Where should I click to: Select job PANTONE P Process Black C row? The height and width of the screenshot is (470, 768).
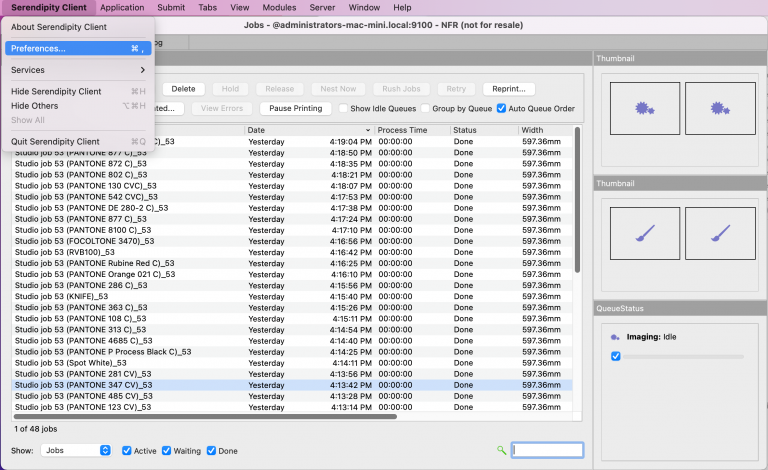pyautogui.click(x=292, y=352)
